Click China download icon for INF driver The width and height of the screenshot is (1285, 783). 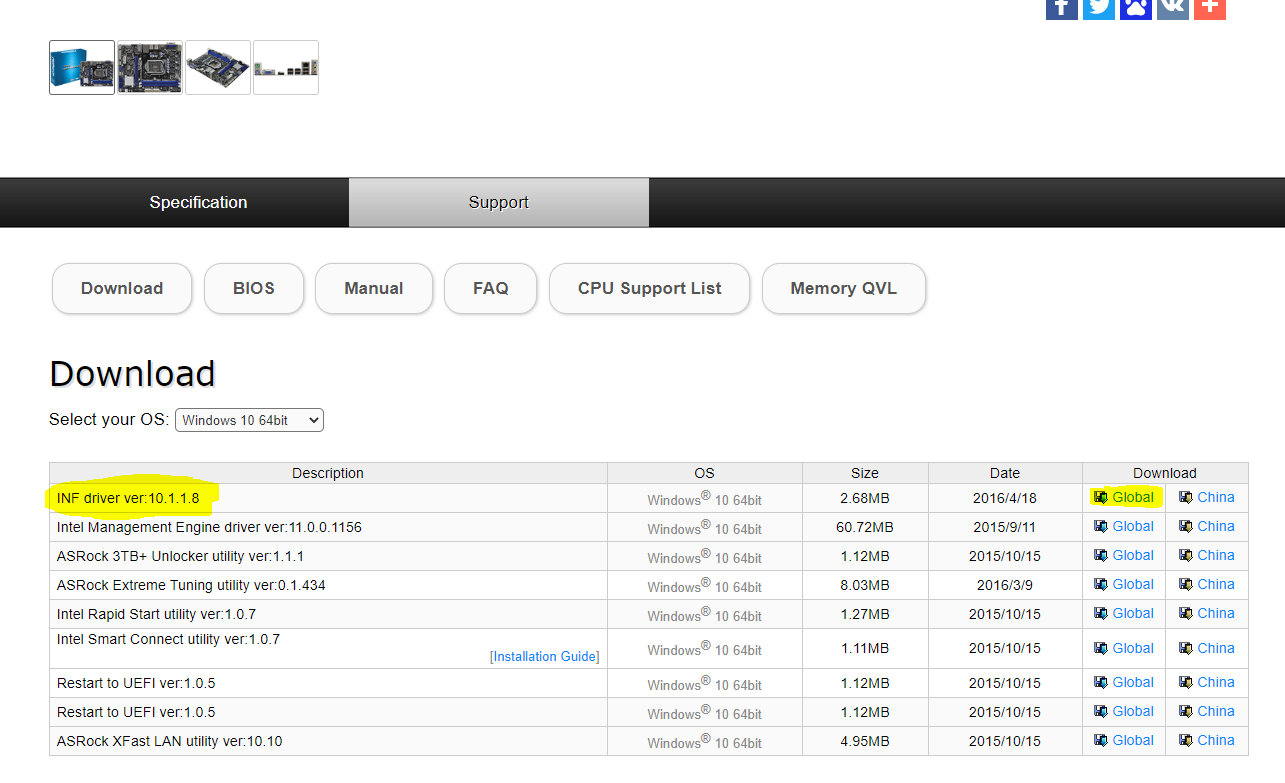point(1186,497)
